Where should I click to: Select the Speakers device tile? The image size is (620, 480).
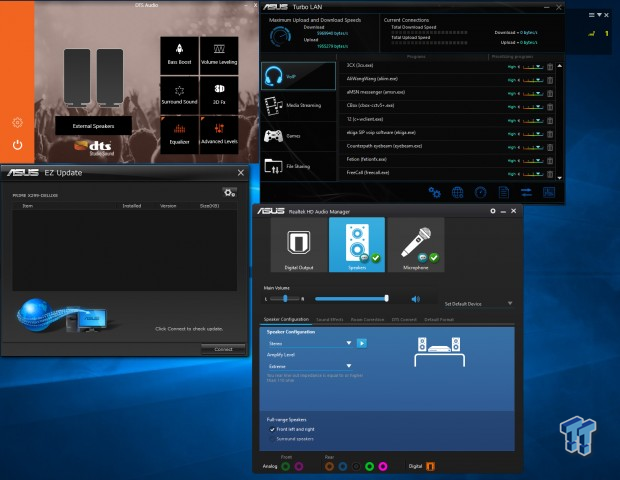[357, 245]
